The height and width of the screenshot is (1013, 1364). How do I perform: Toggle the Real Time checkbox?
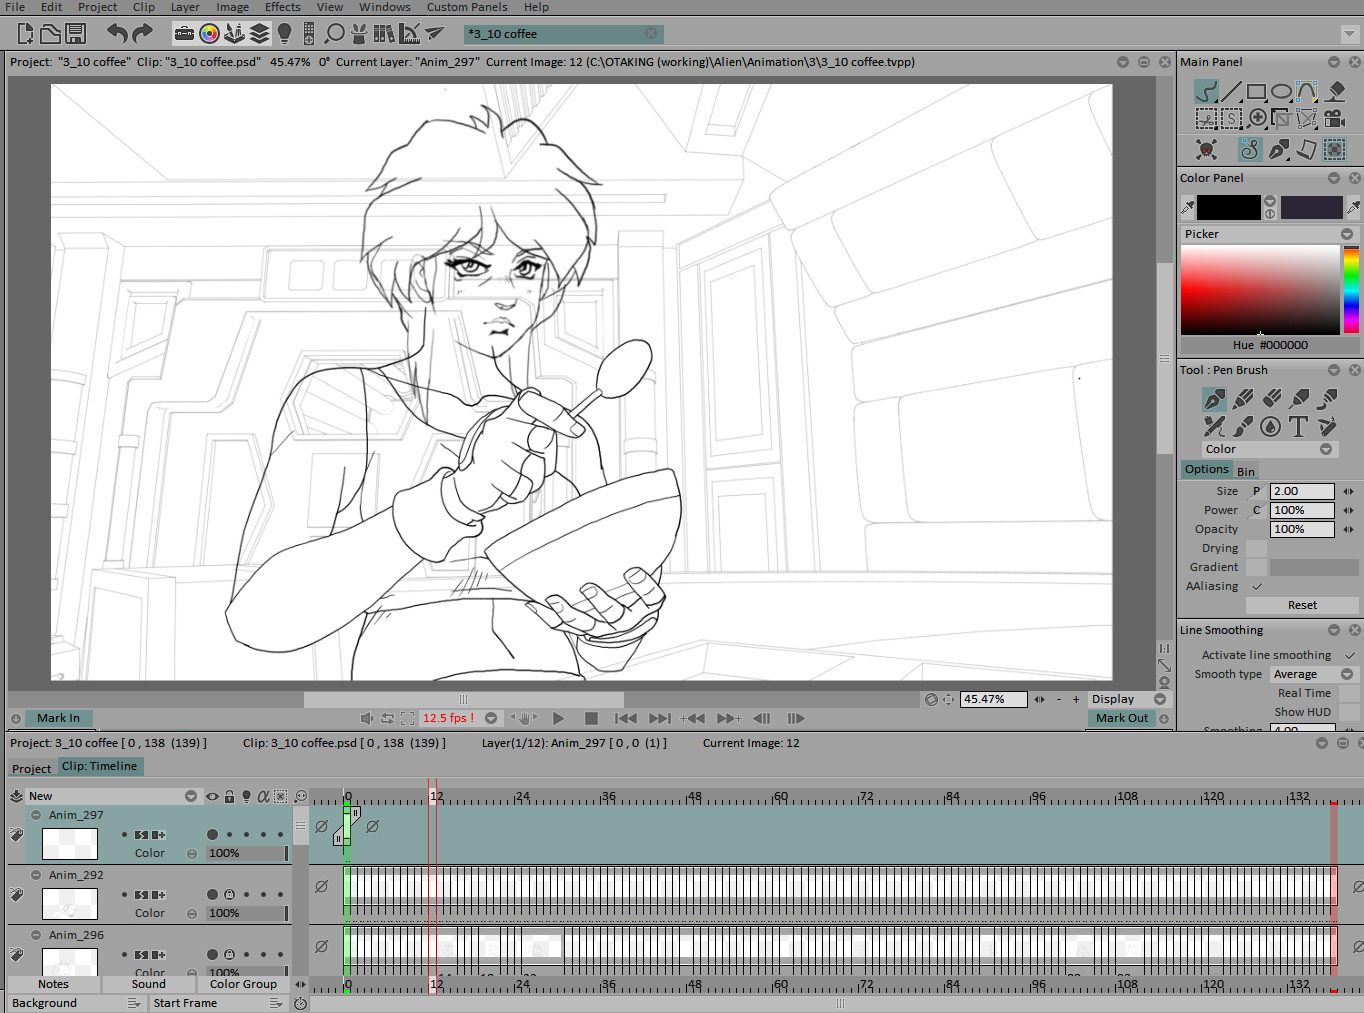point(1349,693)
